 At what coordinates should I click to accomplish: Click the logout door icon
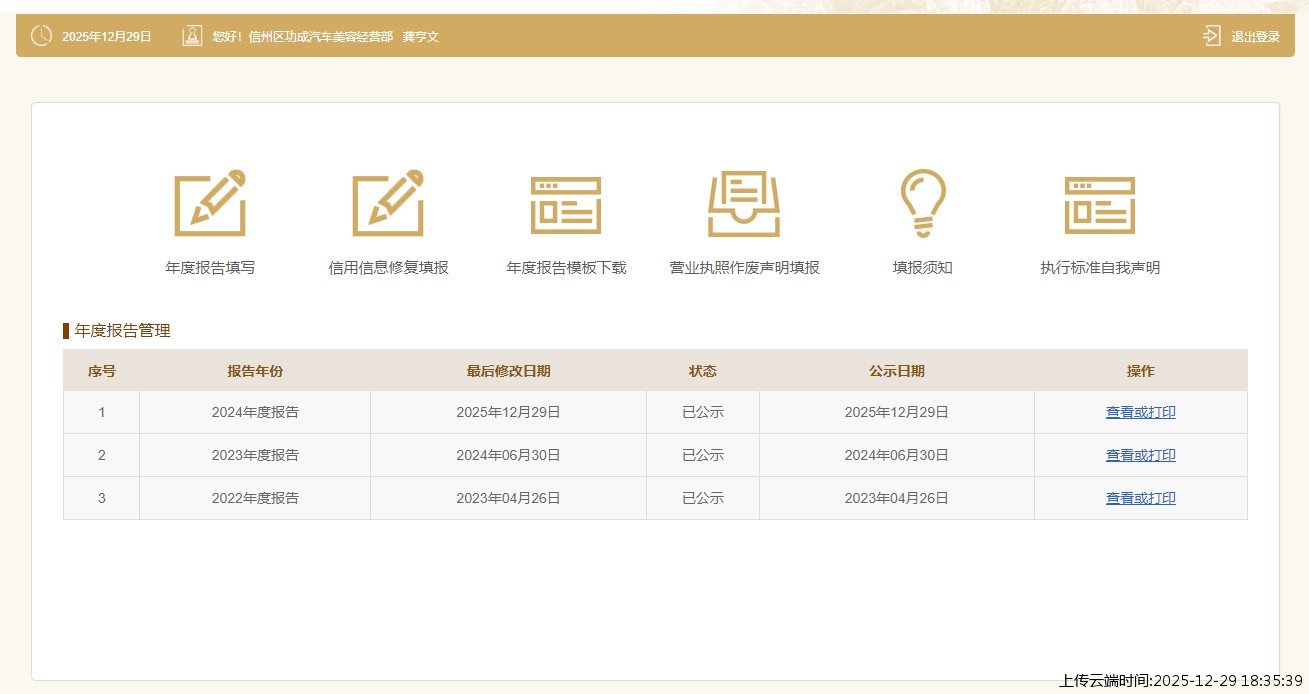pos(1211,36)
